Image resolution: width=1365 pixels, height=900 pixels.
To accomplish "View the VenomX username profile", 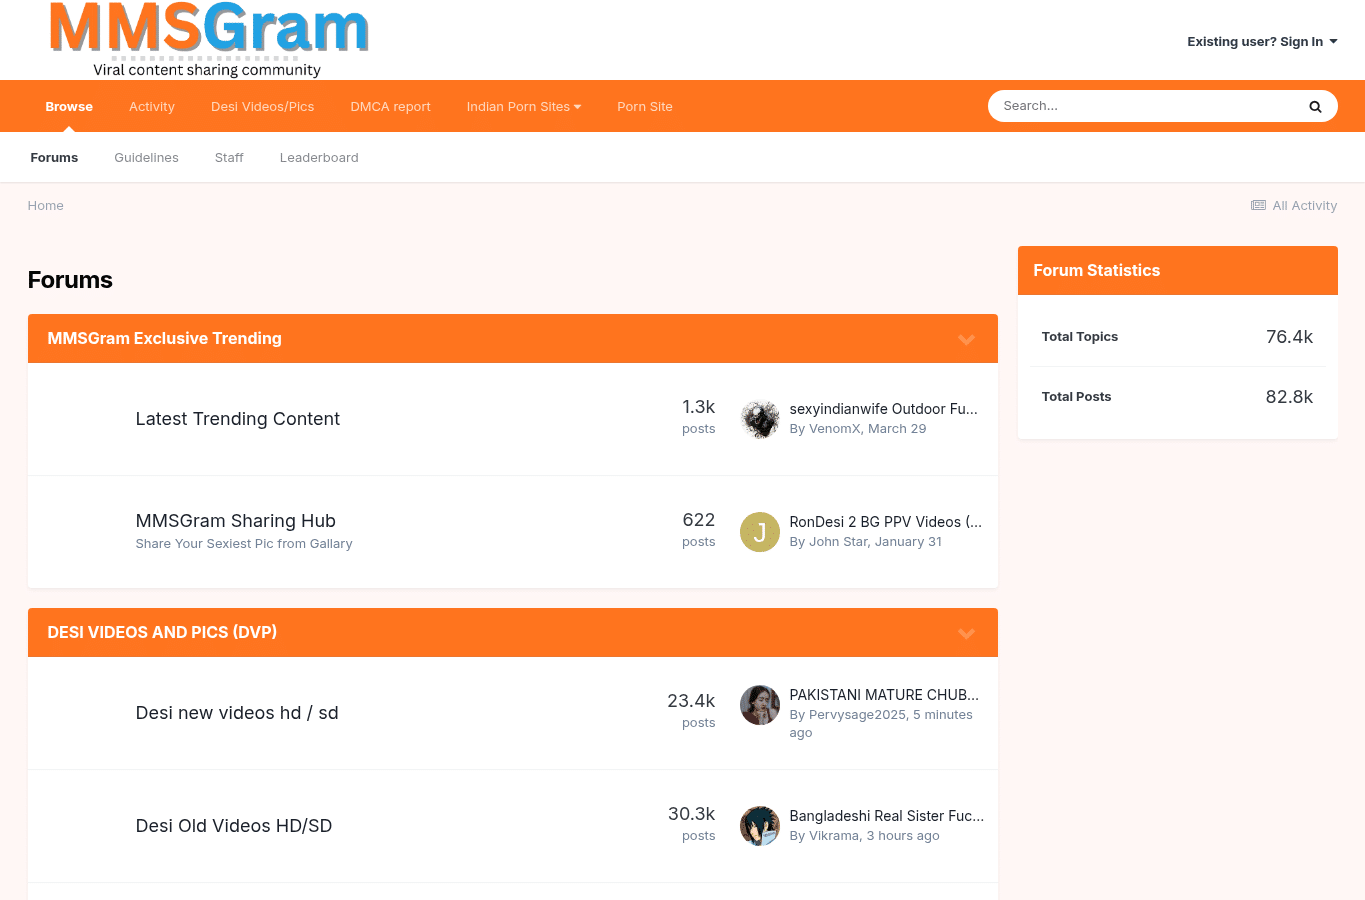I will tap(834, 429).
